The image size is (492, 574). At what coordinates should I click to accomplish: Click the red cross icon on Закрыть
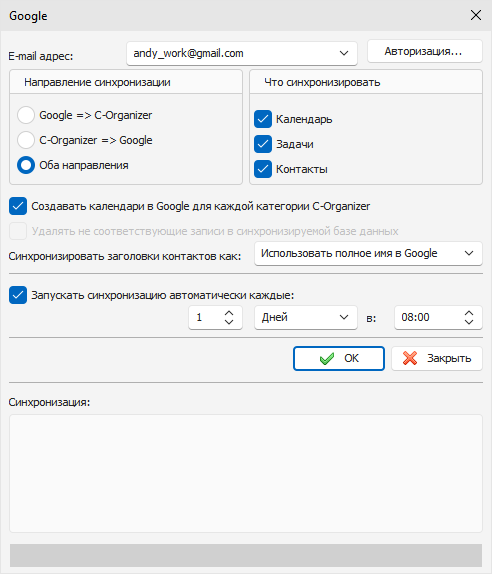pyautogui.click(x=410, y=358)
